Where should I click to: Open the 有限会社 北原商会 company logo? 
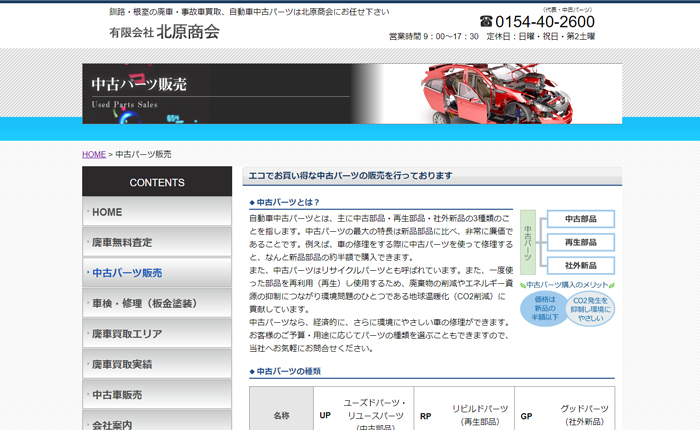tap(164, 32)
